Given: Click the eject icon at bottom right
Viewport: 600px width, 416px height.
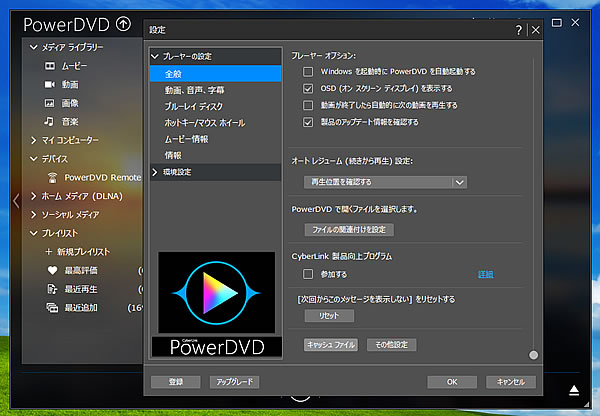Looking at the screenshot, I should pyautogui.click(x=574, y=389).
